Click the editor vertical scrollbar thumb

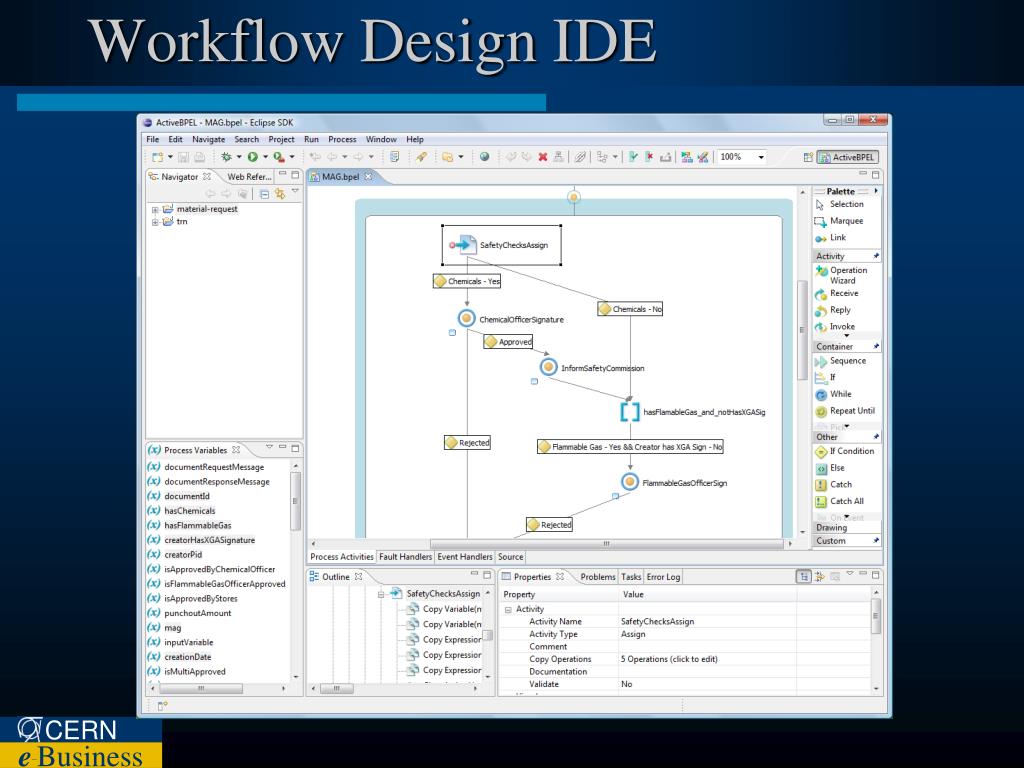[803, 330]
